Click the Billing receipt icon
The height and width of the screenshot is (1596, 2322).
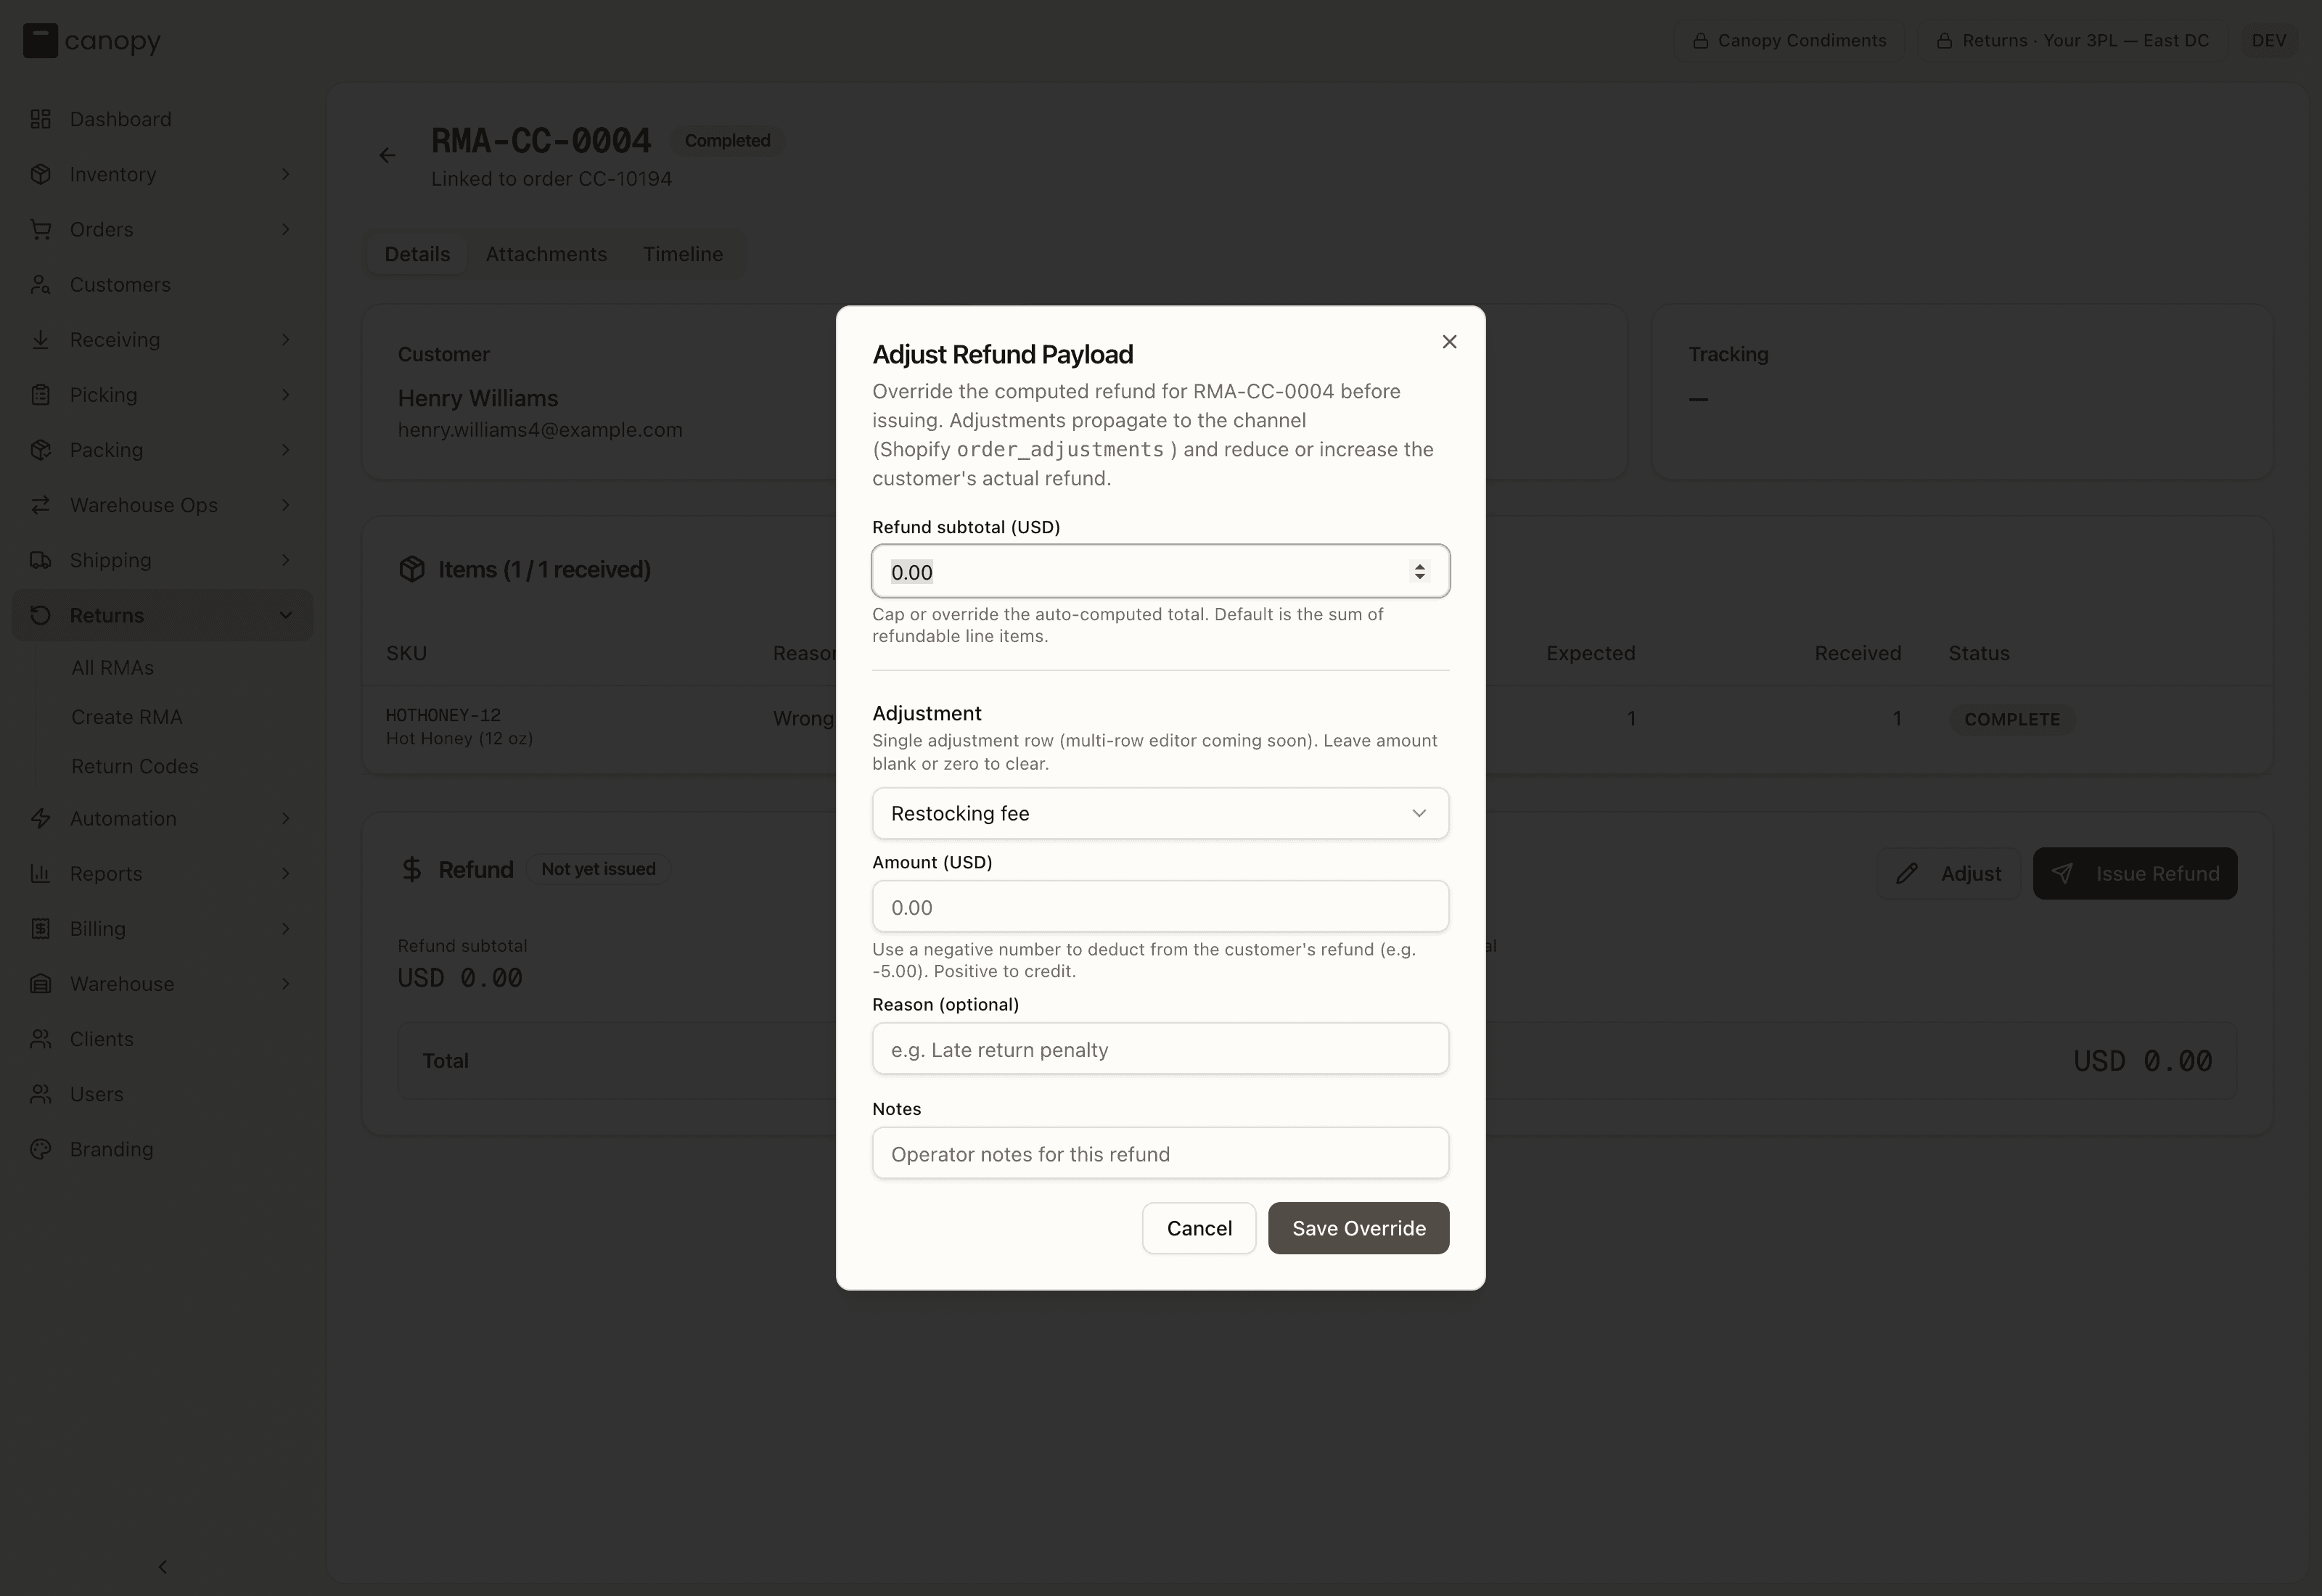(41, 929)
